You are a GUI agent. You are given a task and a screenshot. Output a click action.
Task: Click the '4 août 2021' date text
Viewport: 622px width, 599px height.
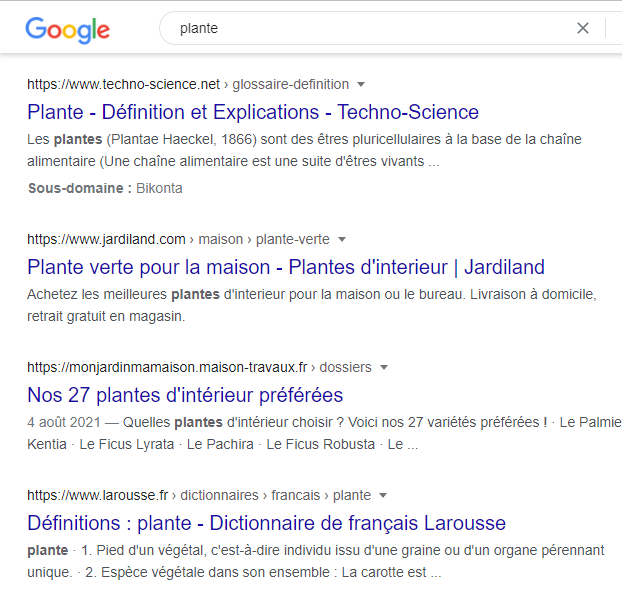click(x=64, y=422)
